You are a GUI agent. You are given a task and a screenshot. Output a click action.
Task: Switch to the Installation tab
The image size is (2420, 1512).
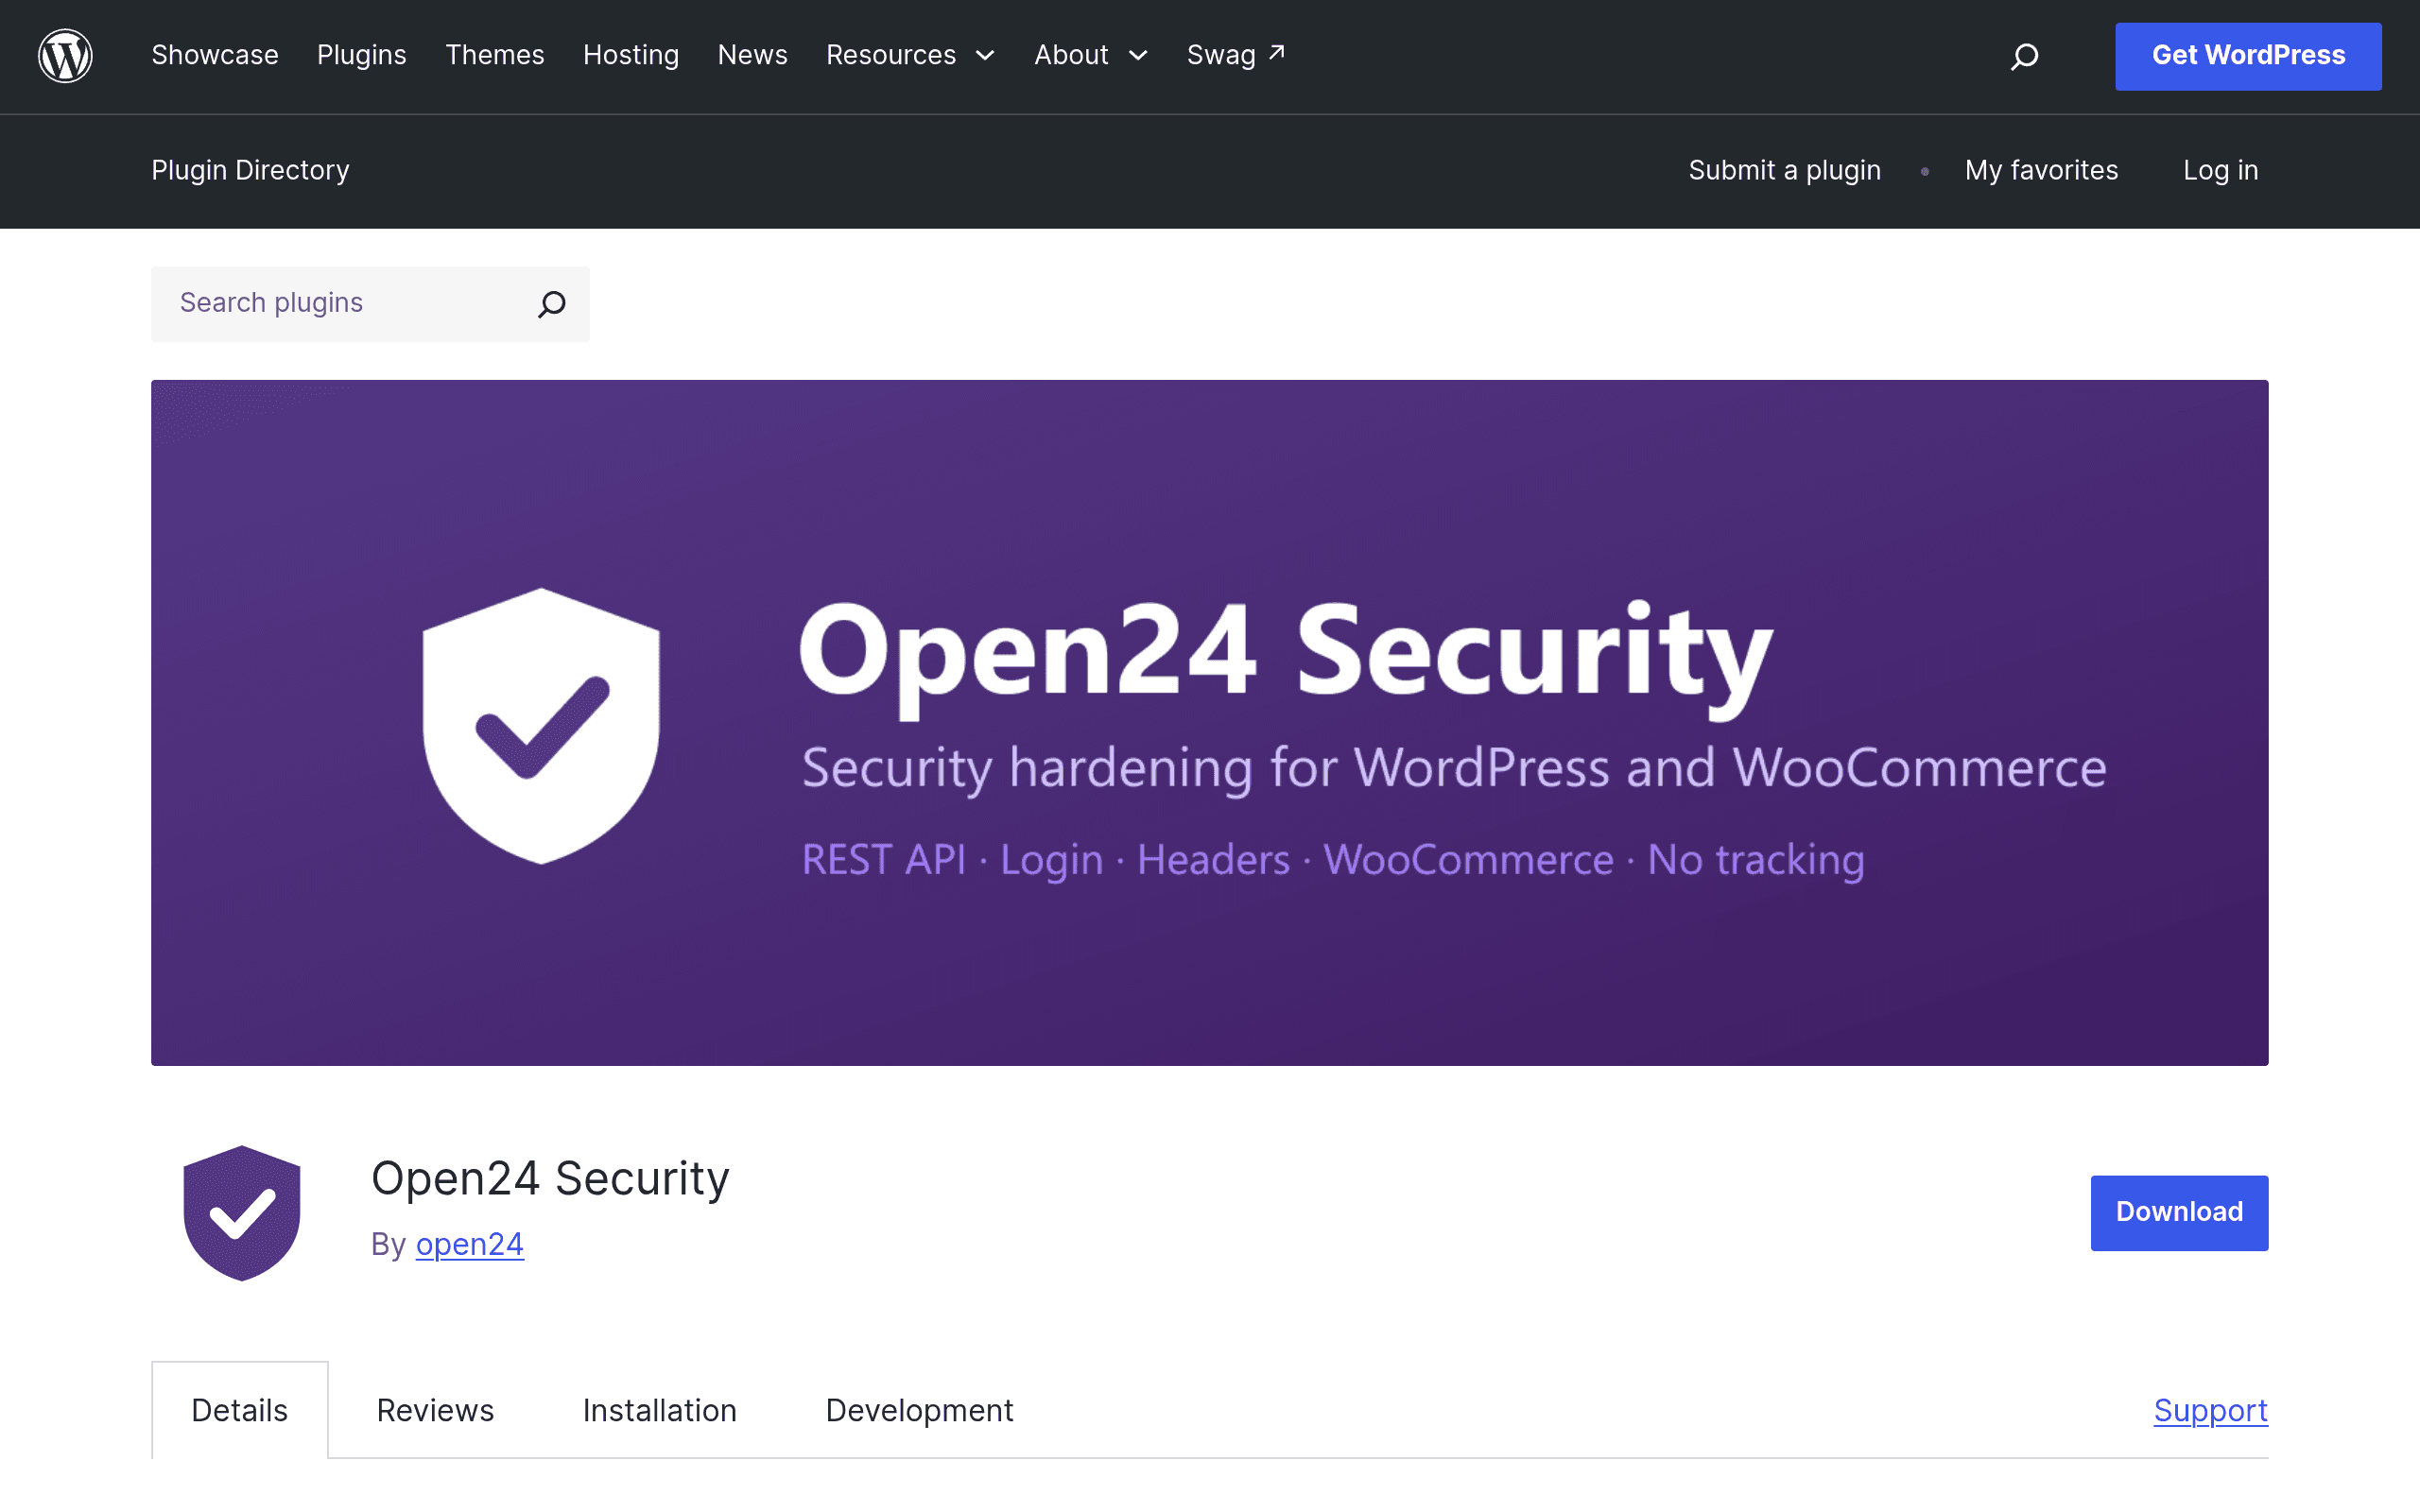(660, 1410)
